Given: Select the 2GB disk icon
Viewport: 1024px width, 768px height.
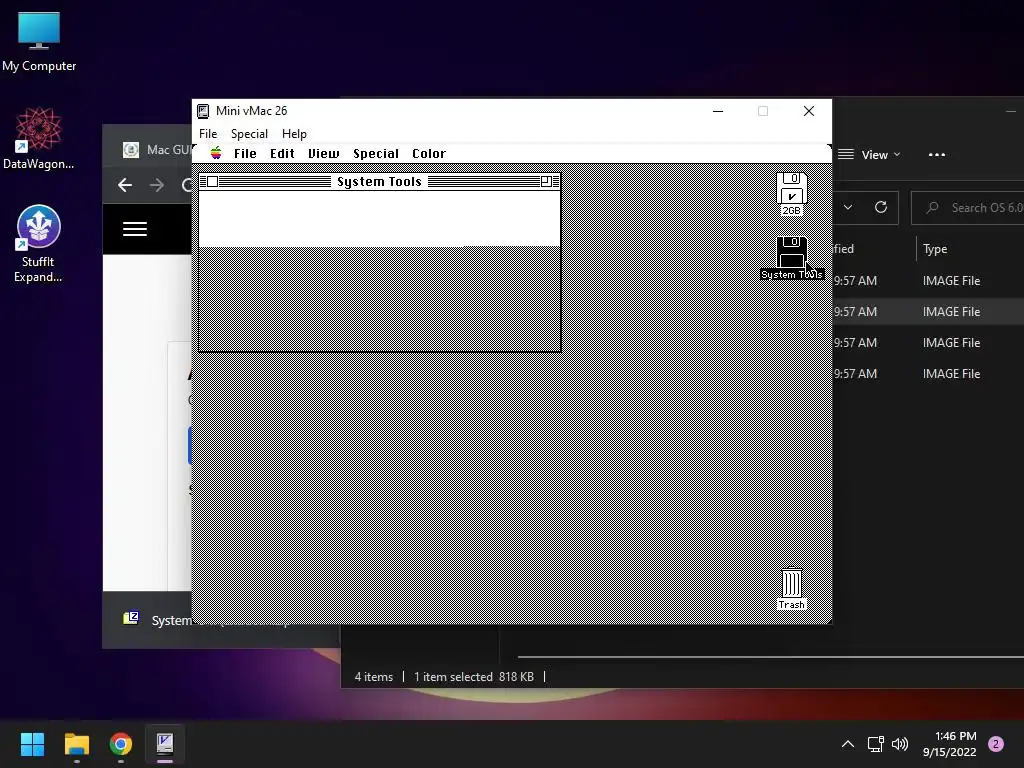Looking at the screenshot, I should pos(792,194).
